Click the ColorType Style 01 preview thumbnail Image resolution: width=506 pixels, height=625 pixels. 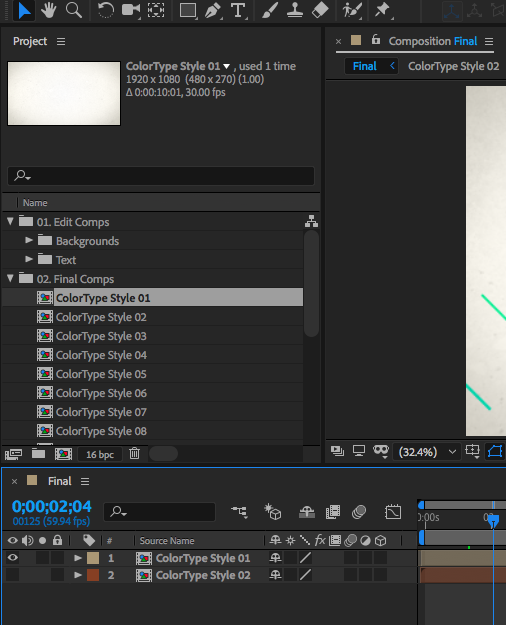click(x=64, y=93)
